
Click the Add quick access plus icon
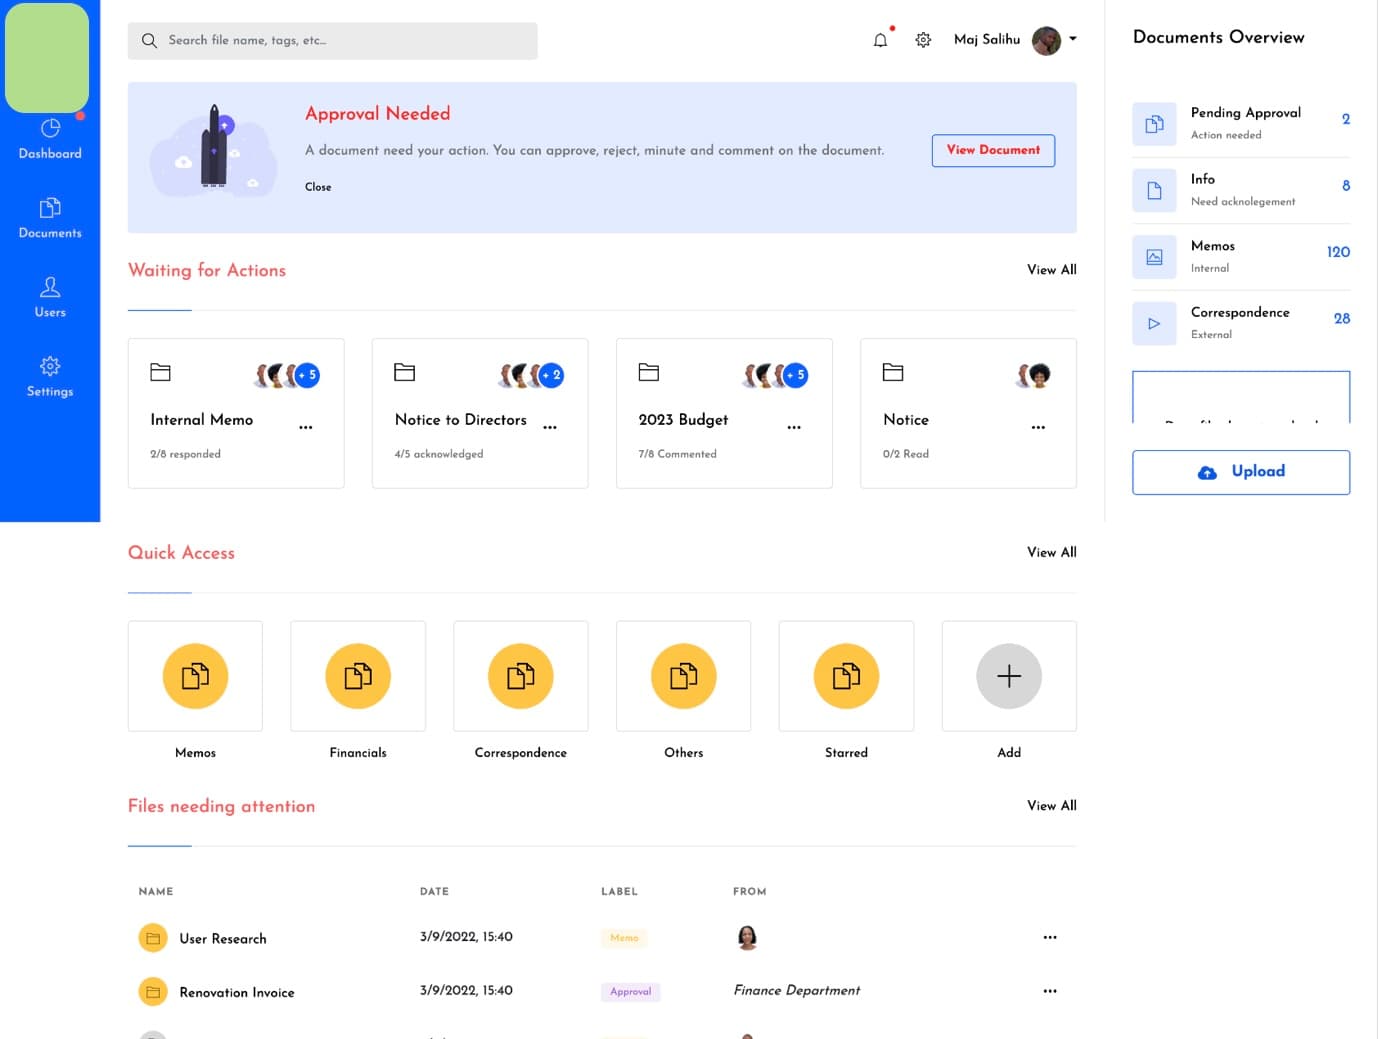click(x=1008, y=676)
